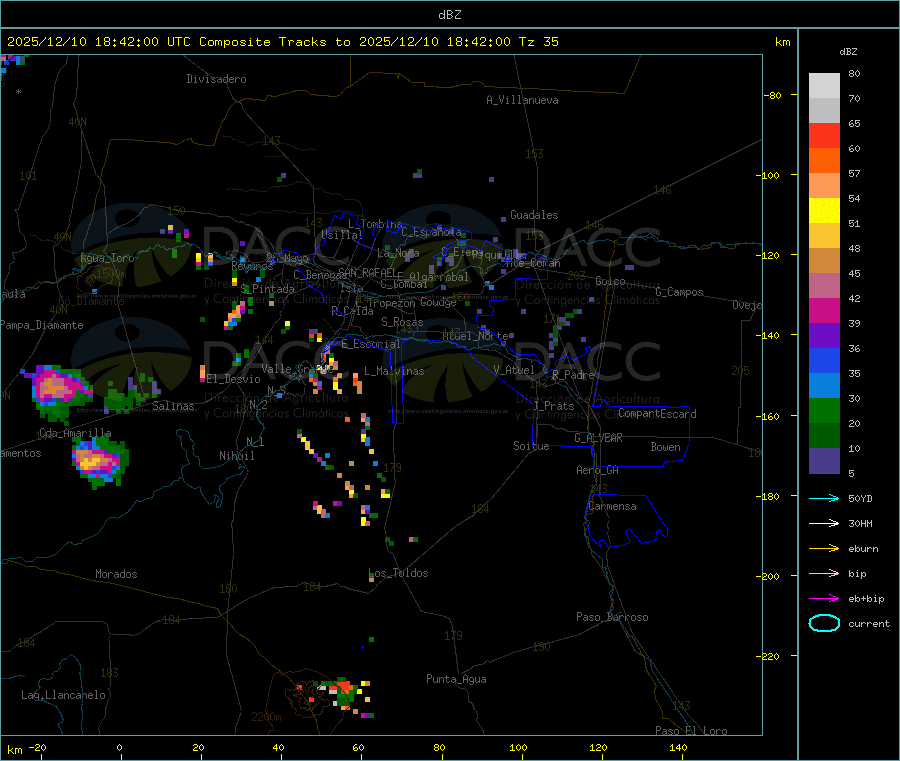Click the SAN_RAFAEL city label
900x761 pixels.
click(367, 272)
